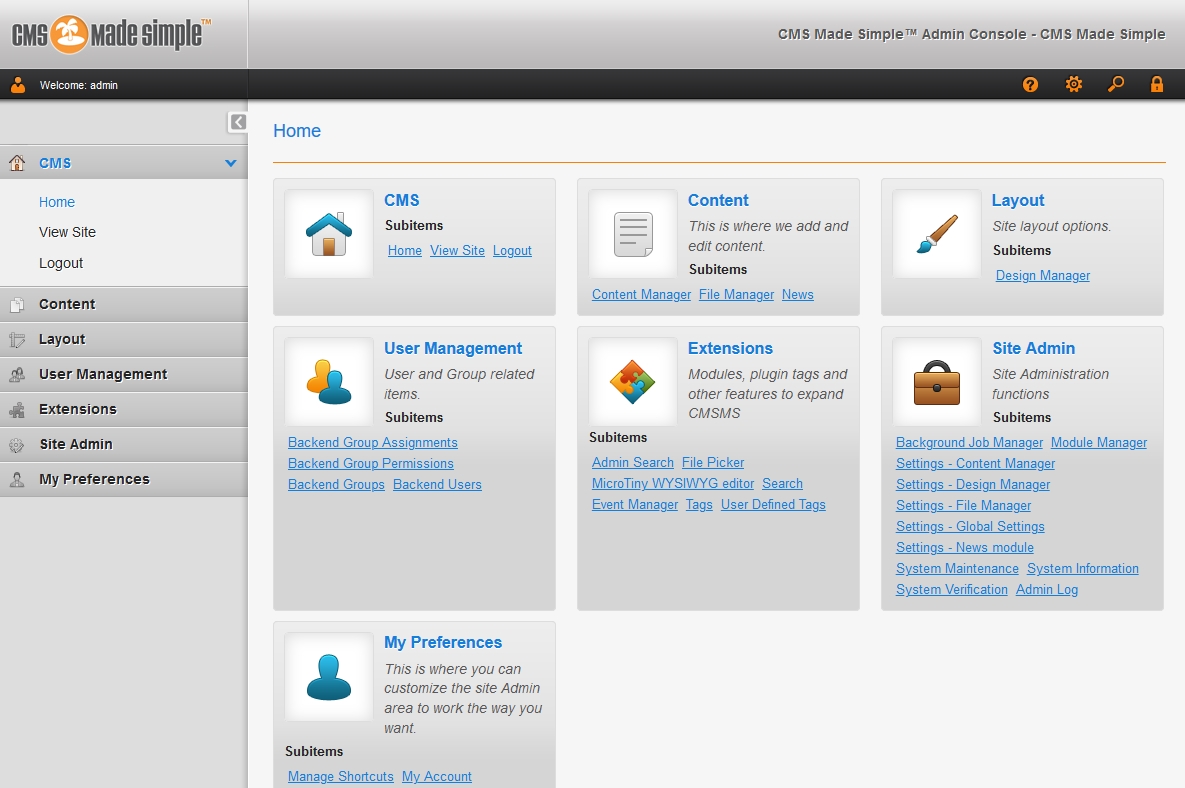Open the Backend Groups link
Screen dimensions: 1185x788
point(336,485)
